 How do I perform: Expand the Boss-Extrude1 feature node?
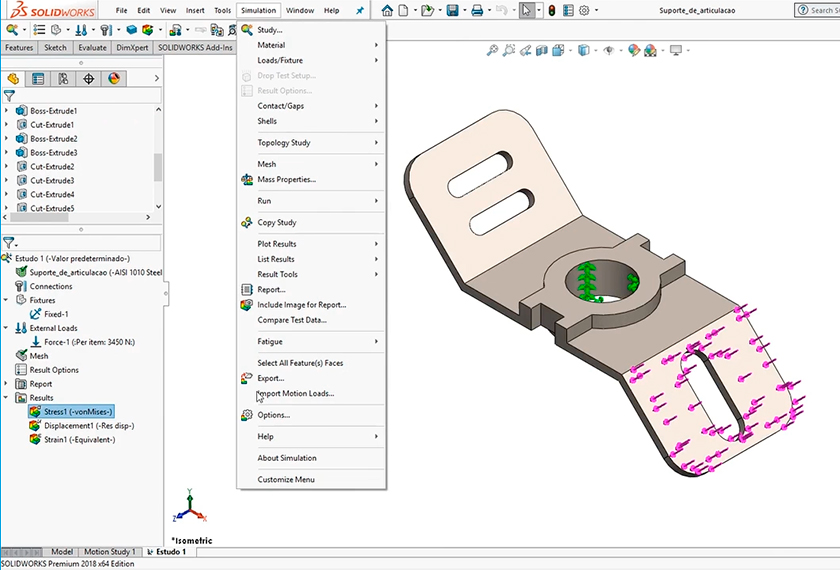coord(7,111)
